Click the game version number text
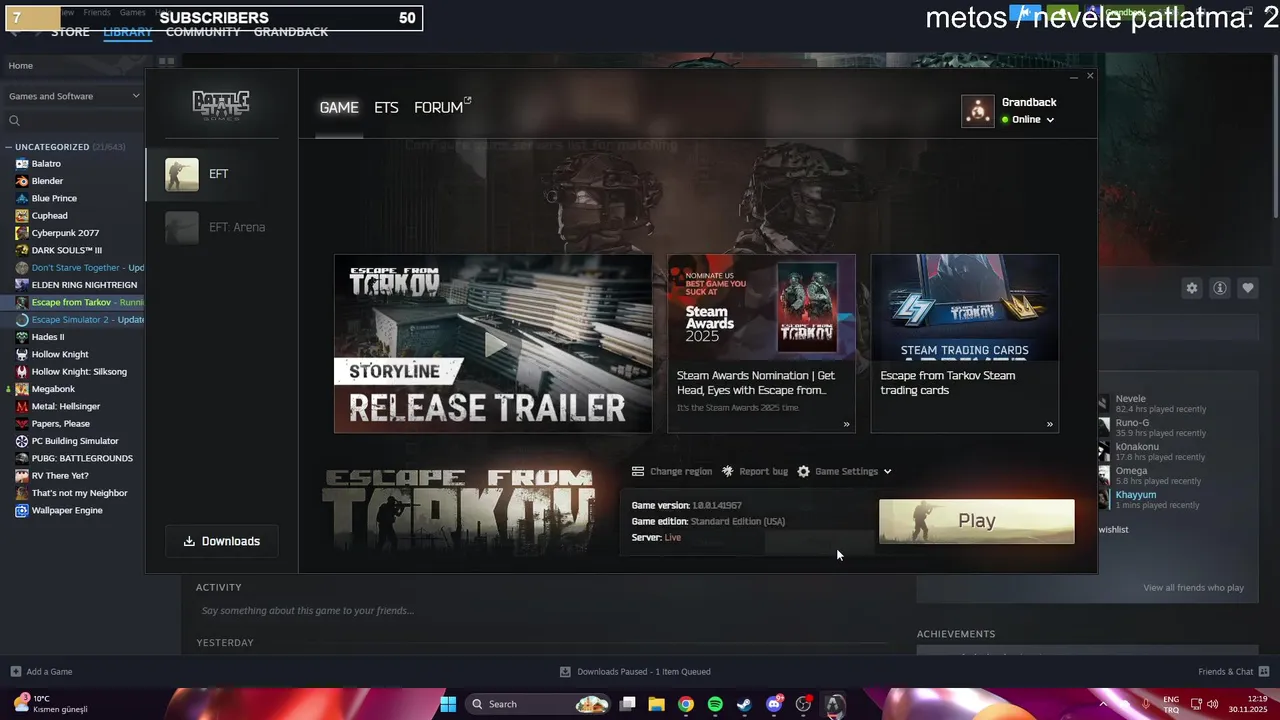Screen dimensions: 1280x720 [x=717, y=506]
